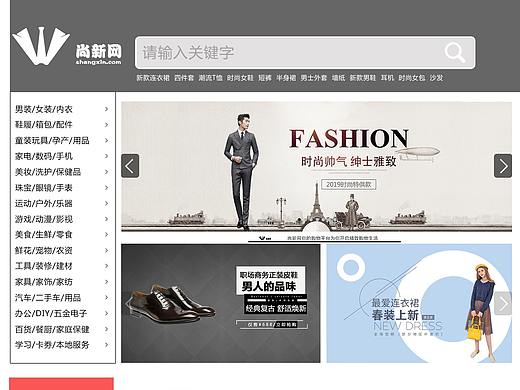
Task: Open the 男人的品味 leather shoes banner
Action: pos(221,303)
